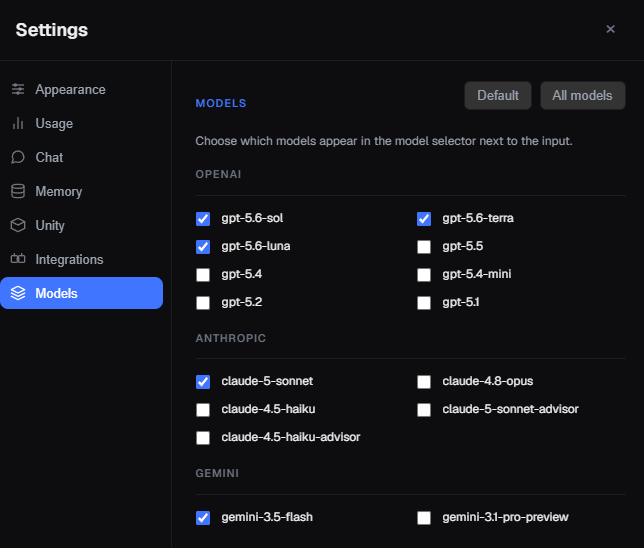Click the Usage bar chart icon
The height and width of the screenshot is (548, 644).
(x=18, y=123)
